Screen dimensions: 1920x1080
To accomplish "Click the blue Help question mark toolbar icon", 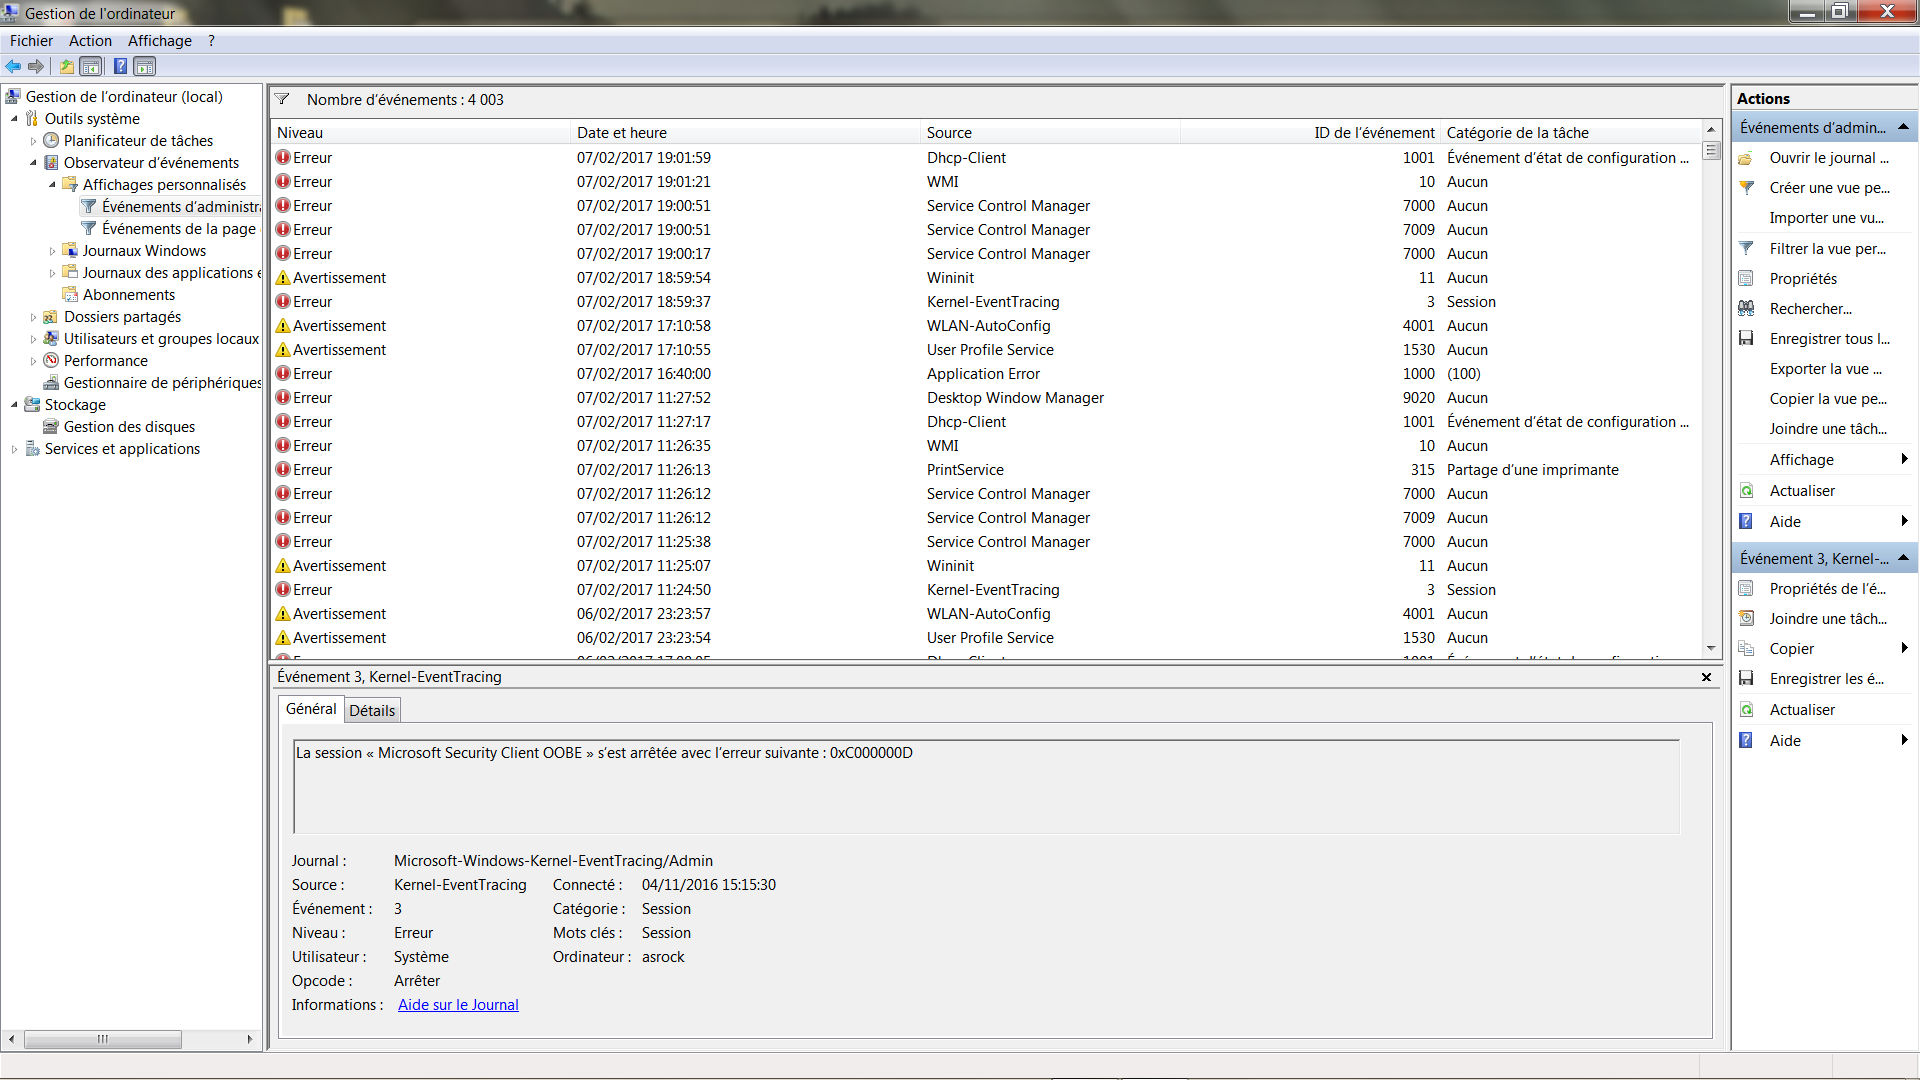I will tap(120, 67).
